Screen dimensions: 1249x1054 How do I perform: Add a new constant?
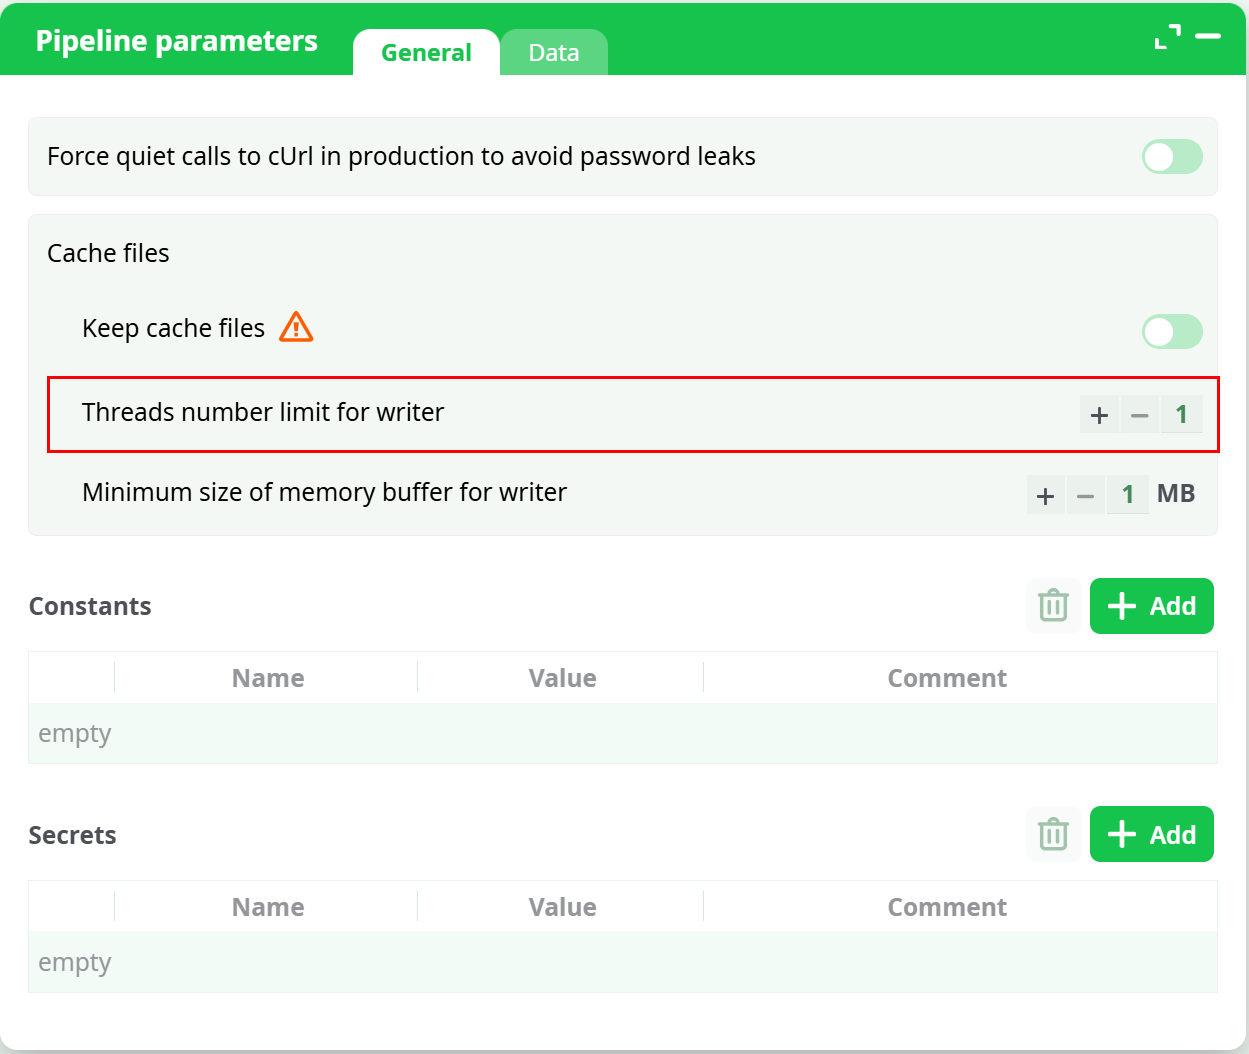click(x=1151, y=606)
